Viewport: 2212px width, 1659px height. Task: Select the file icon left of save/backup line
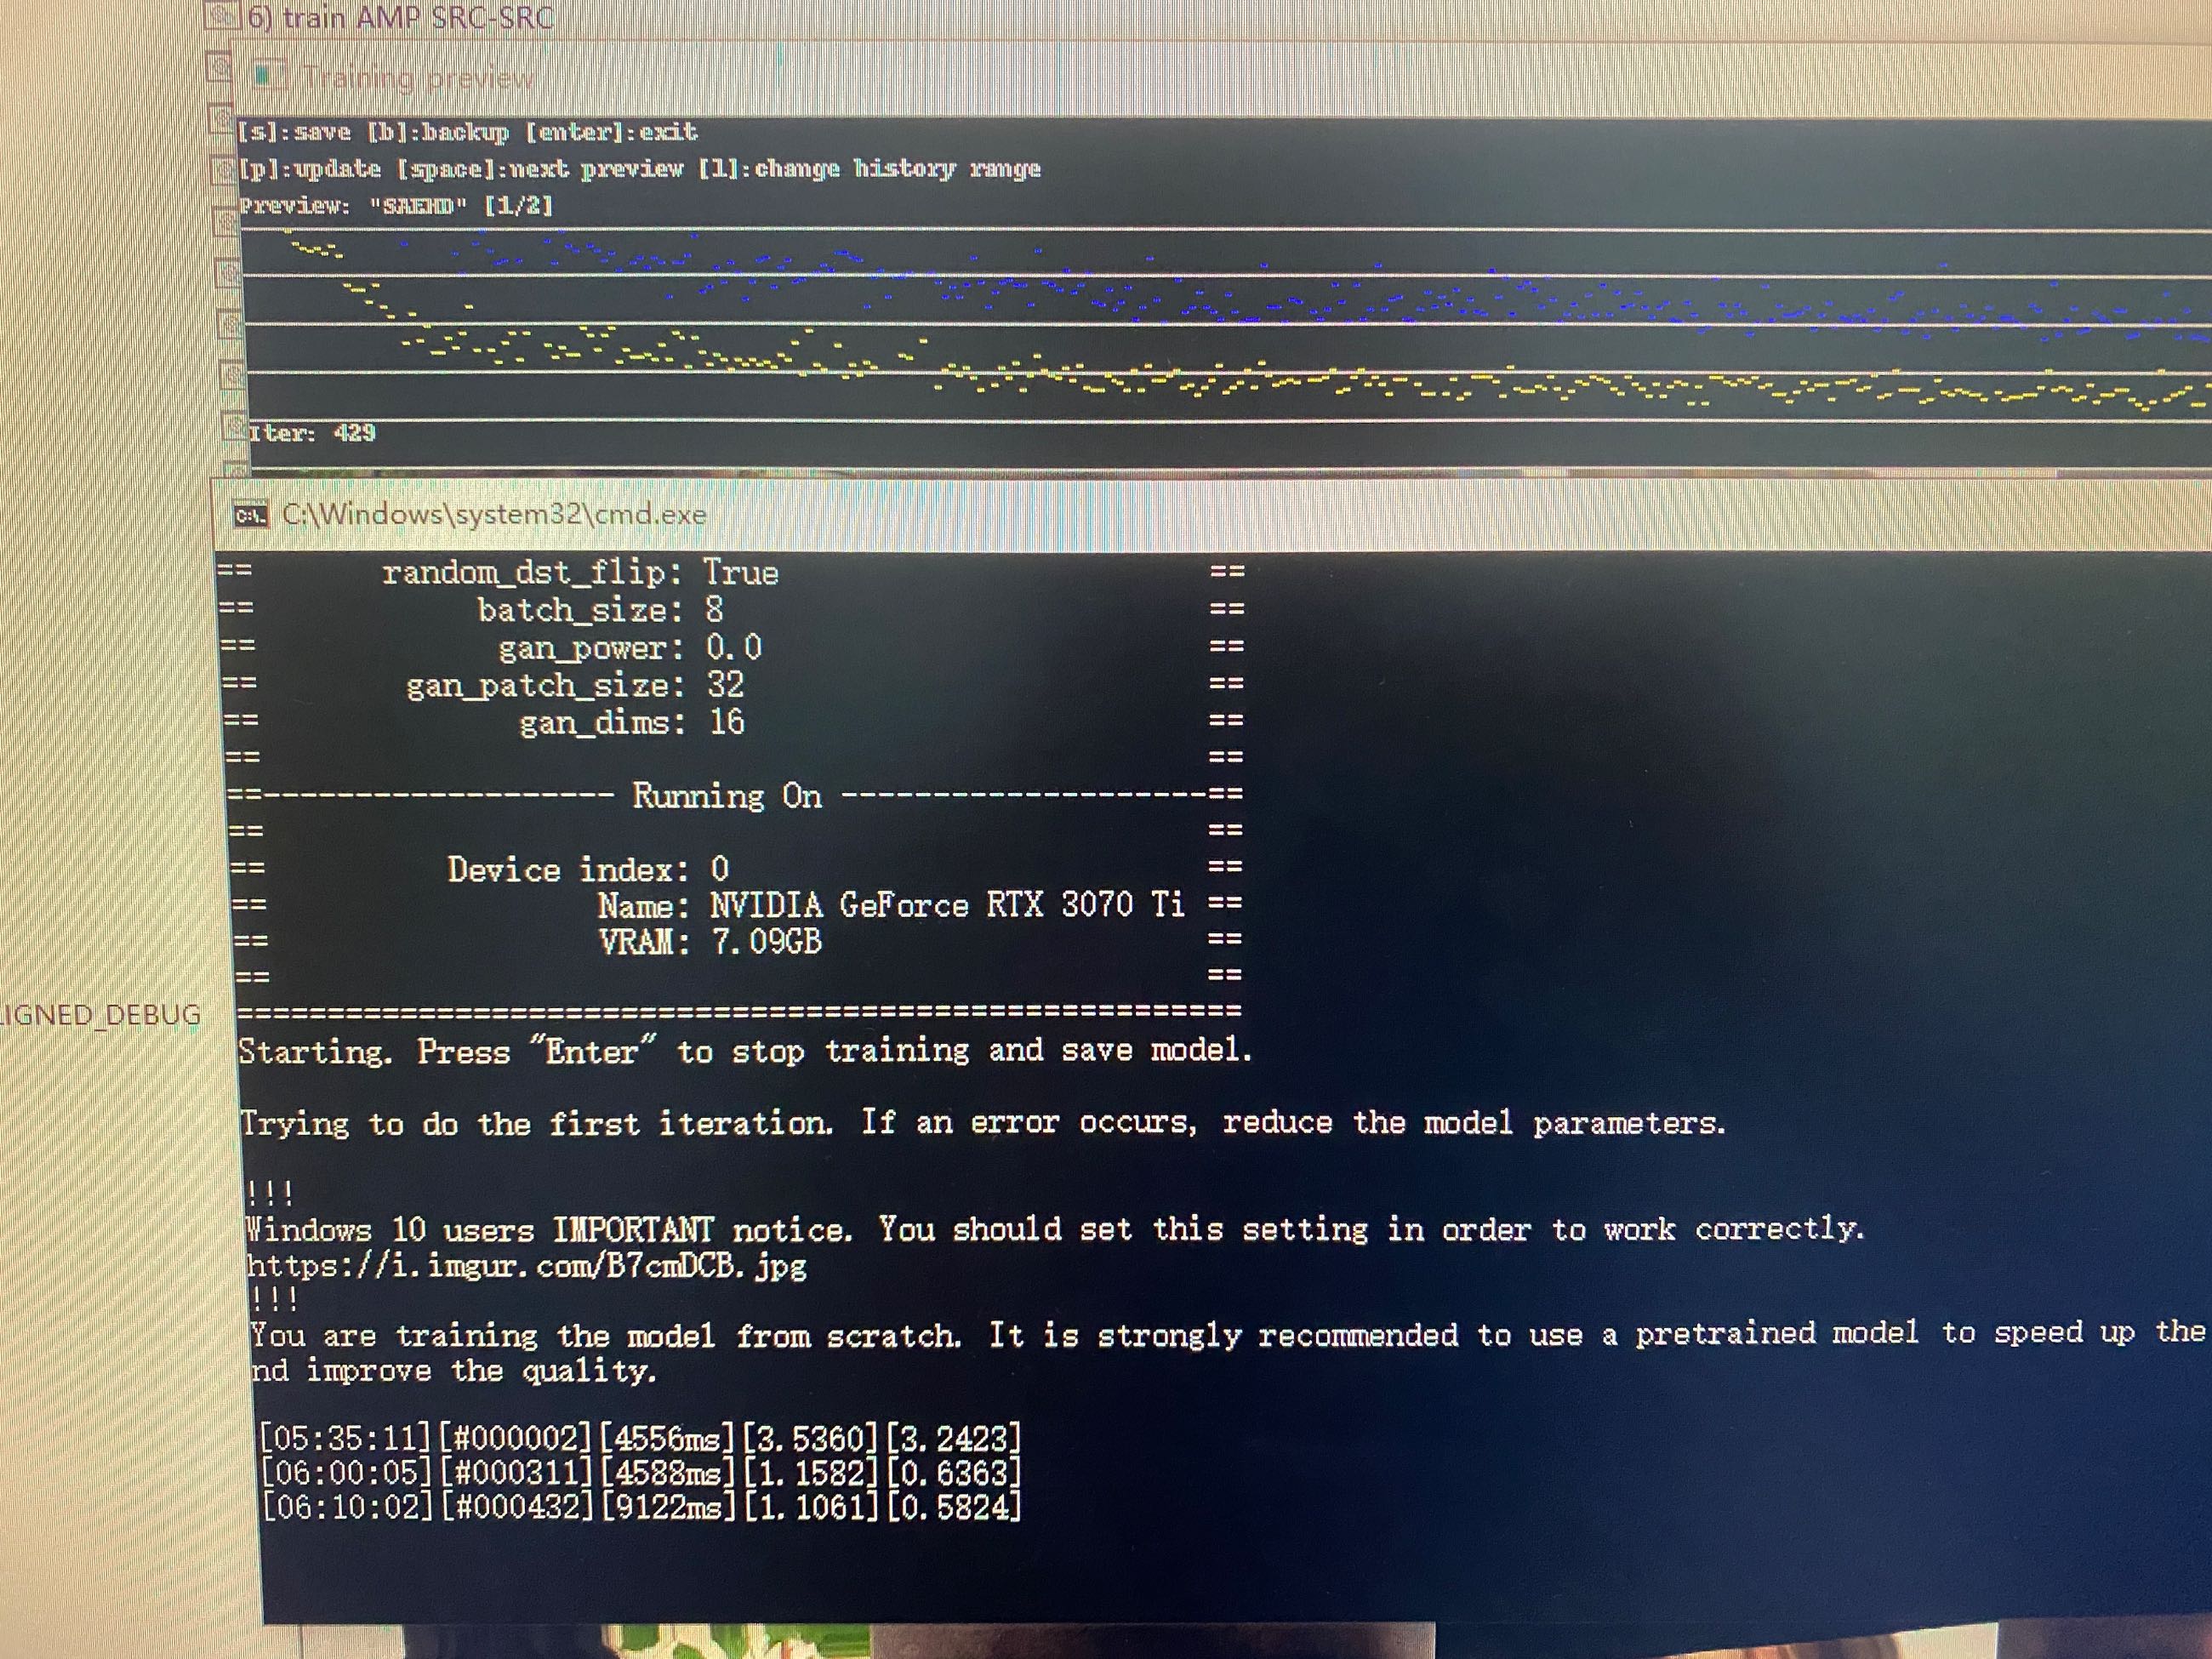point(222,122)
